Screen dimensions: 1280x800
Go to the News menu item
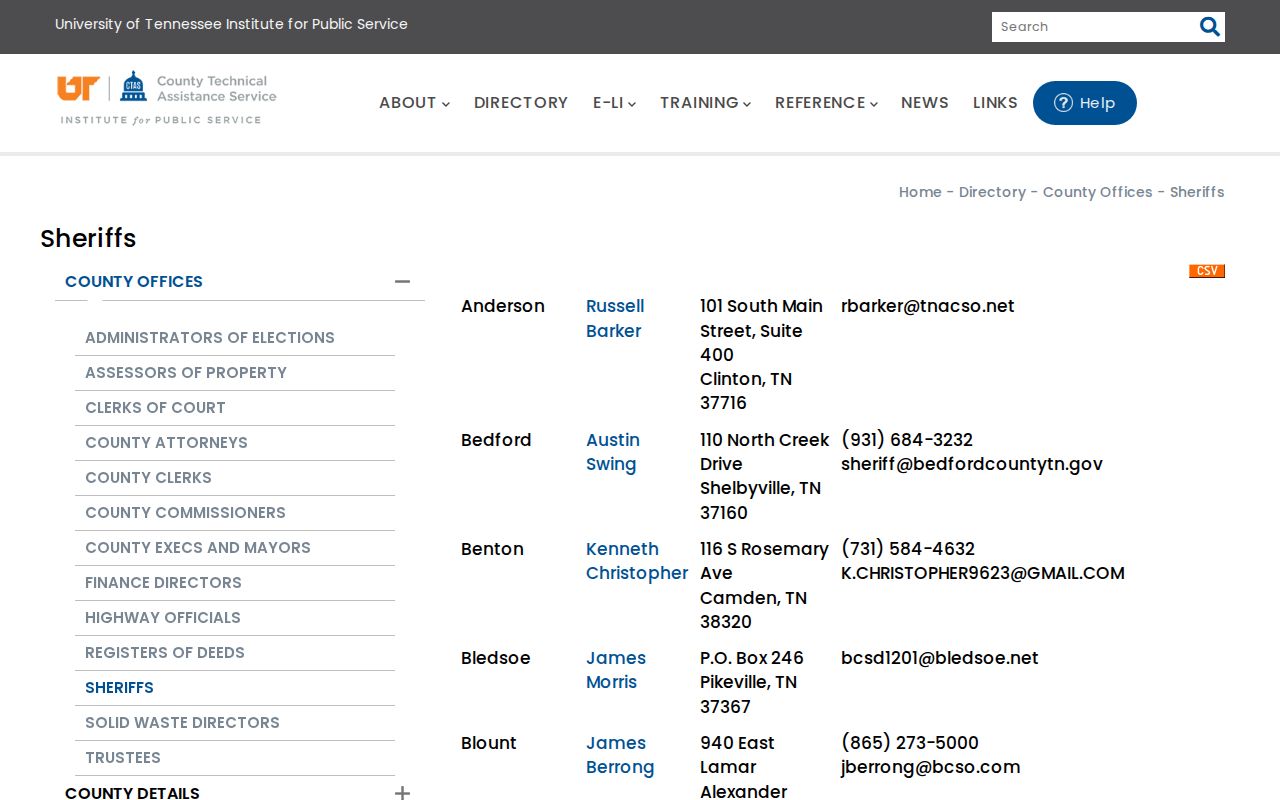[925, 103]
